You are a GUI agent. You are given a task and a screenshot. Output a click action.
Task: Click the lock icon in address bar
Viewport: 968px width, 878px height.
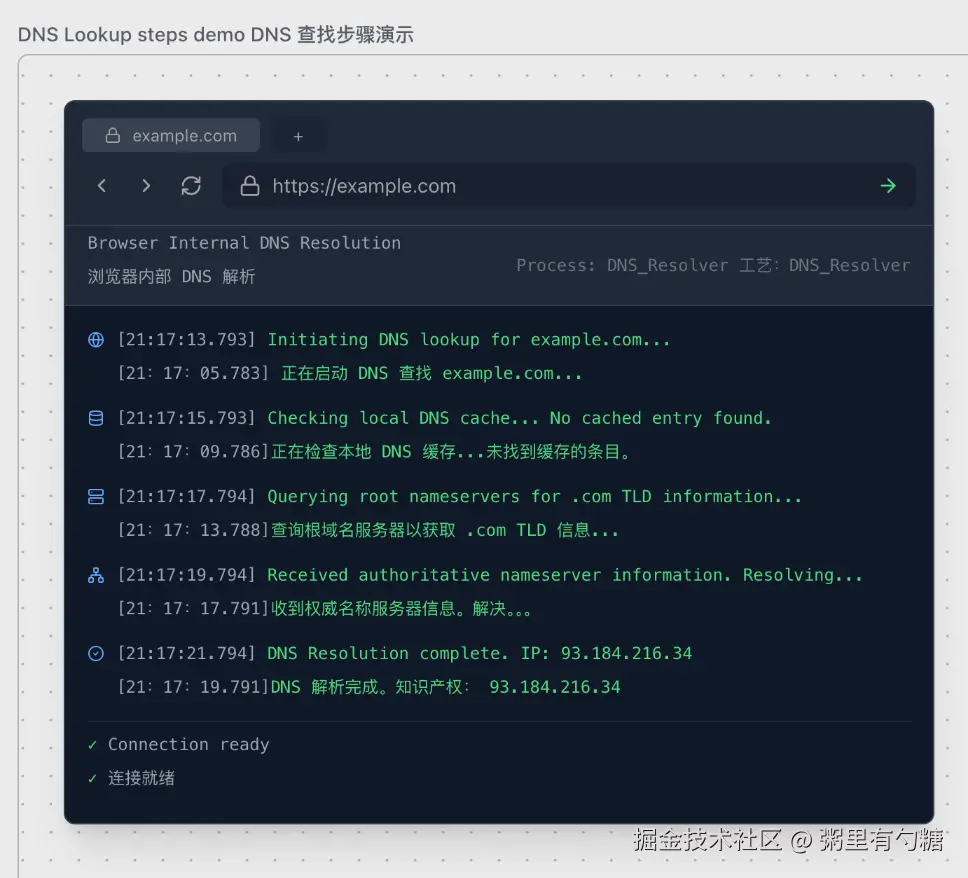(x=250, y=186)
